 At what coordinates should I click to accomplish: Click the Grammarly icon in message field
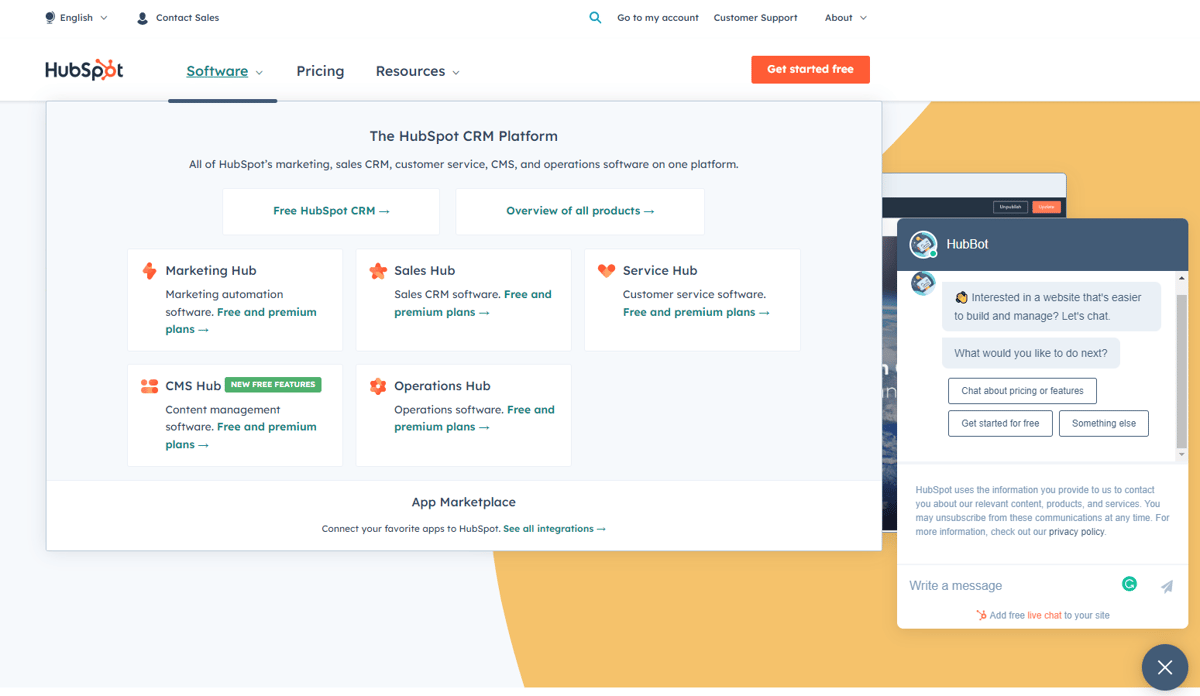tap(1129, 584)
